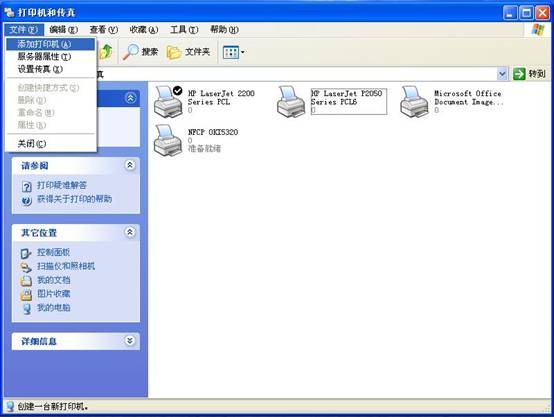Select the HP LaserJet P2050 Series PCL6 printer icon

(x=291, y=101)
